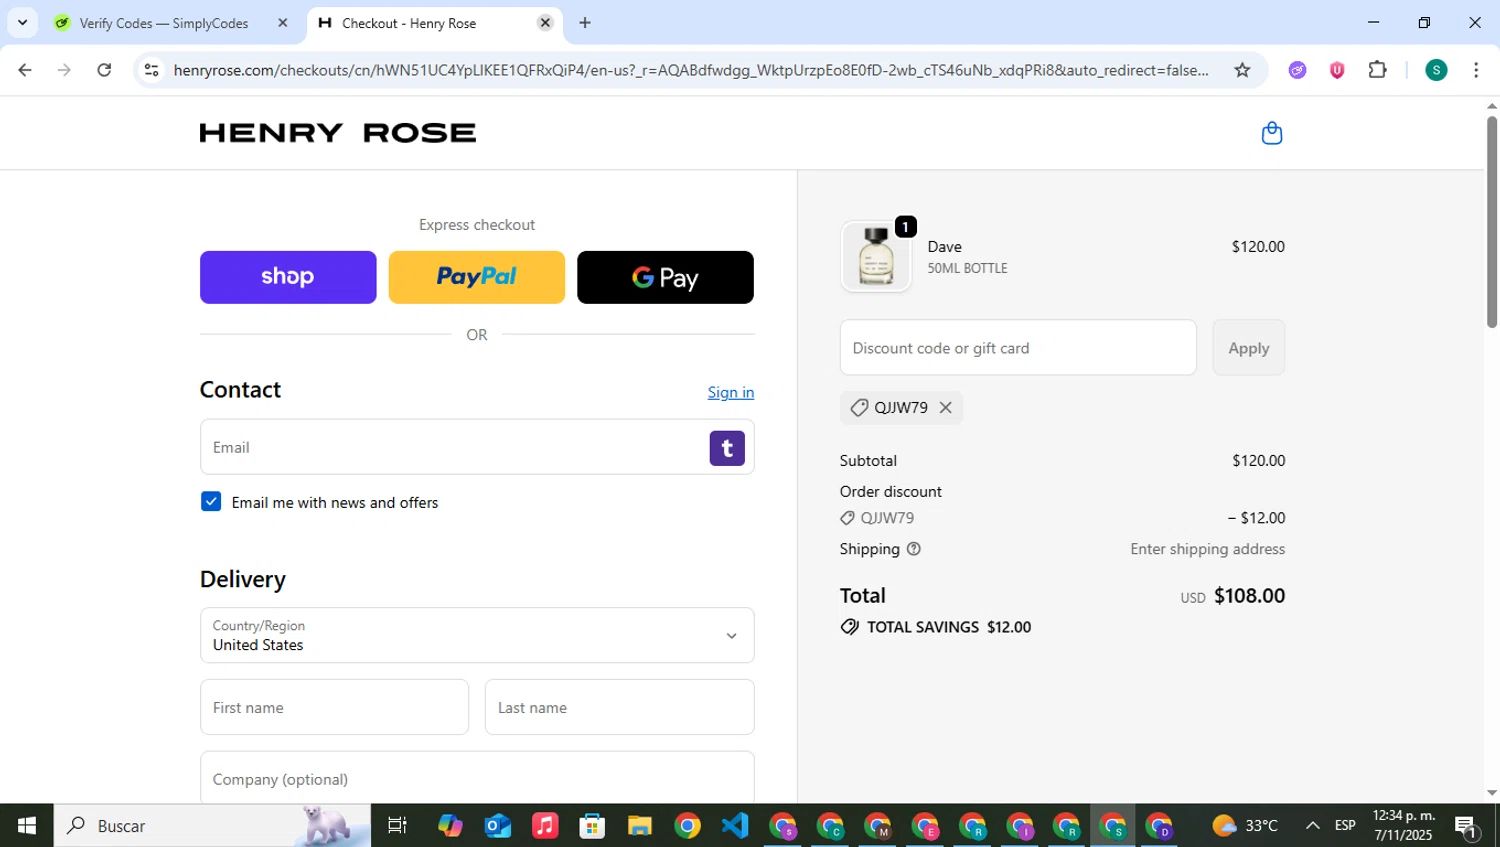Viewport: 1500px width, 847px height.
Task: Open the Windows Start menu
Action: pos(27,826)
